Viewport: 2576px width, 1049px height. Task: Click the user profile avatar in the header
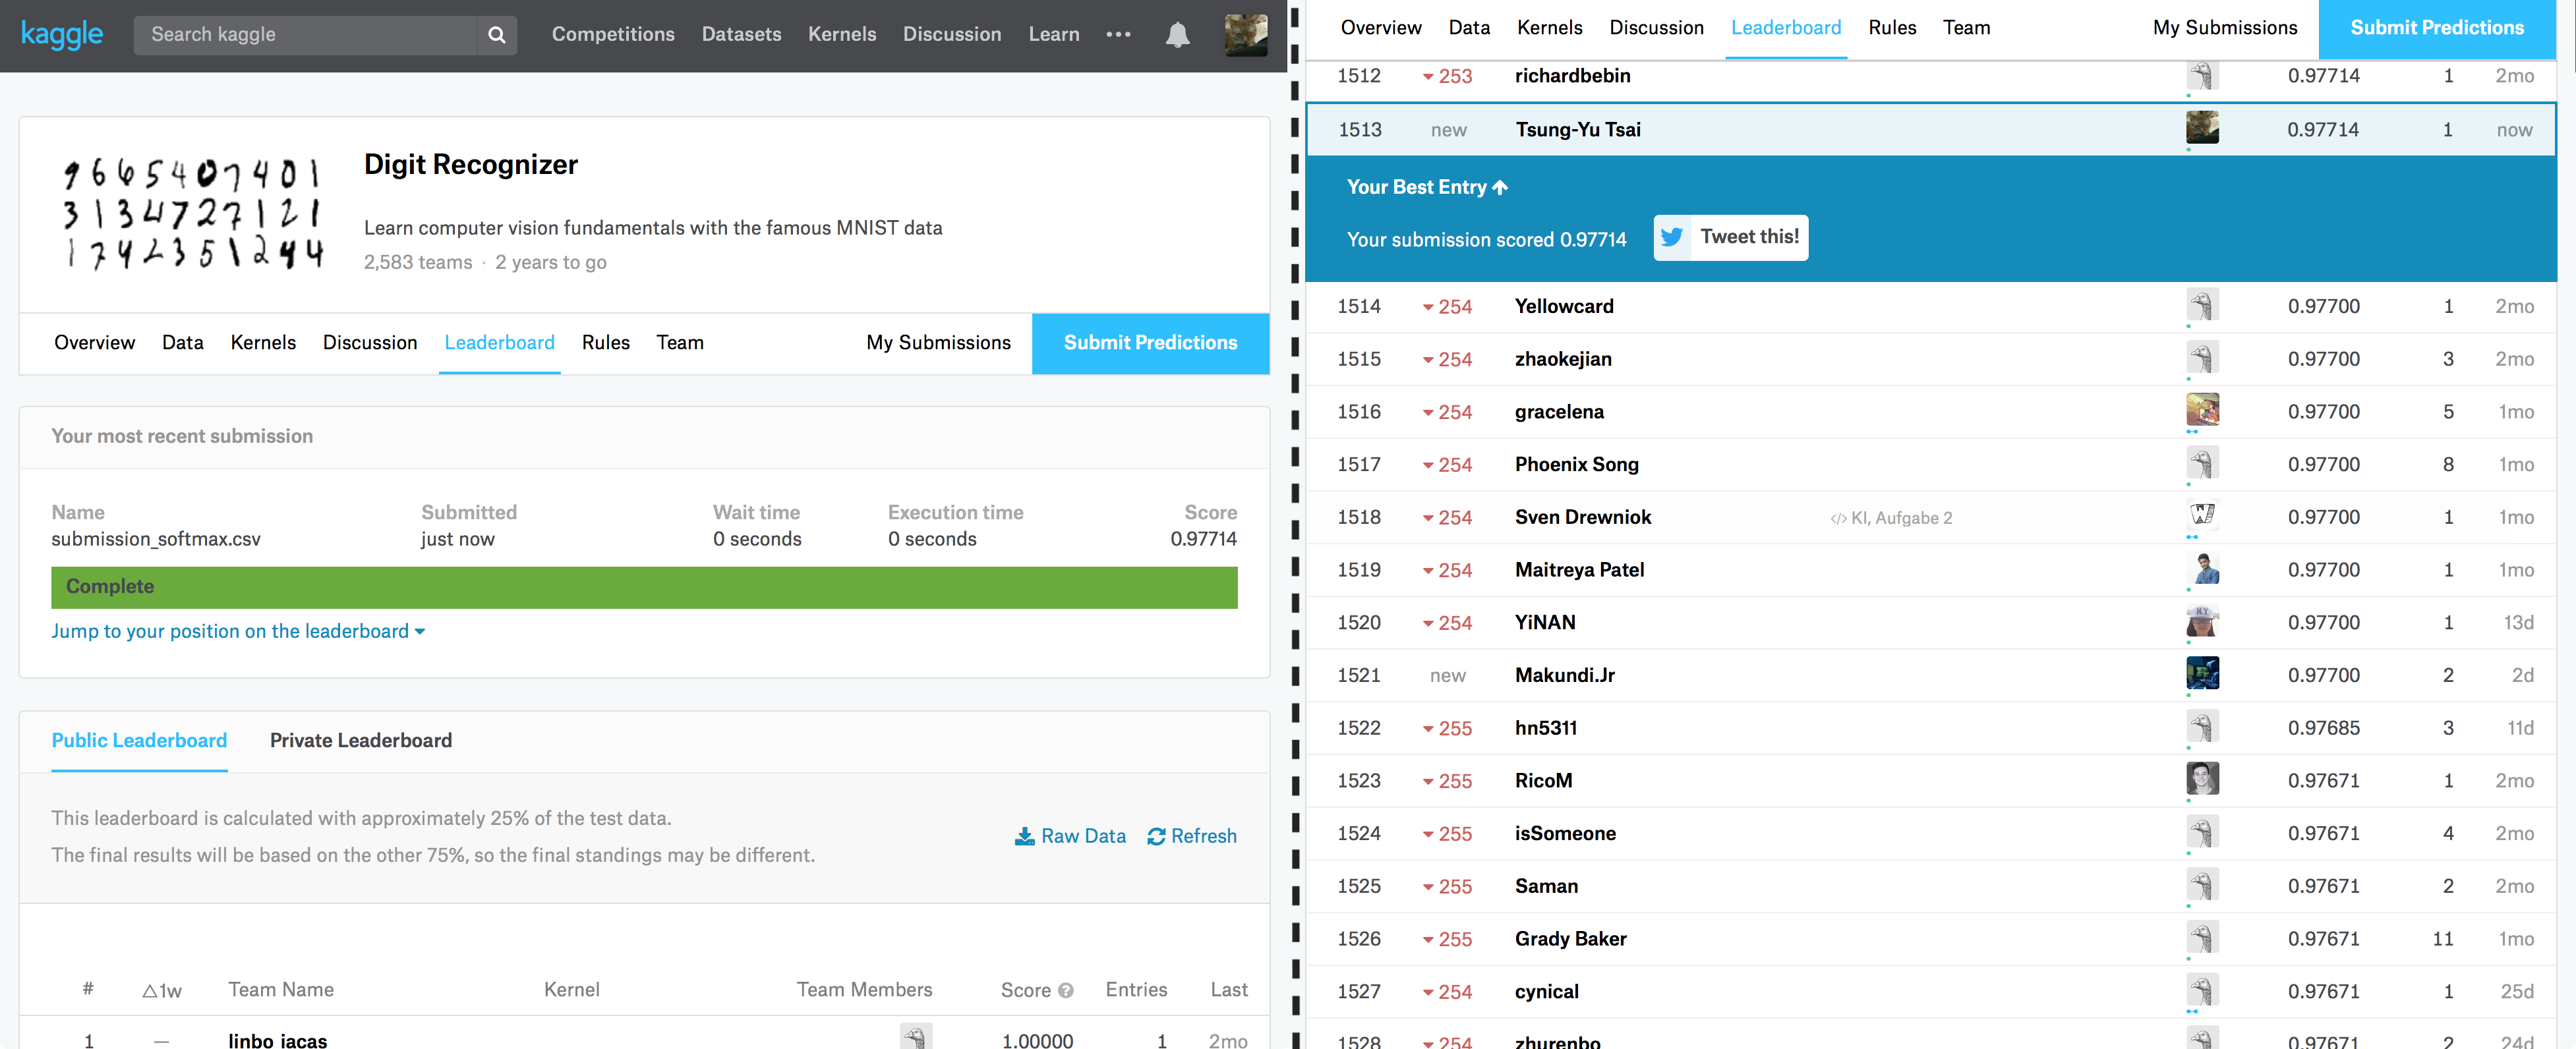(x=1245, y=35)
